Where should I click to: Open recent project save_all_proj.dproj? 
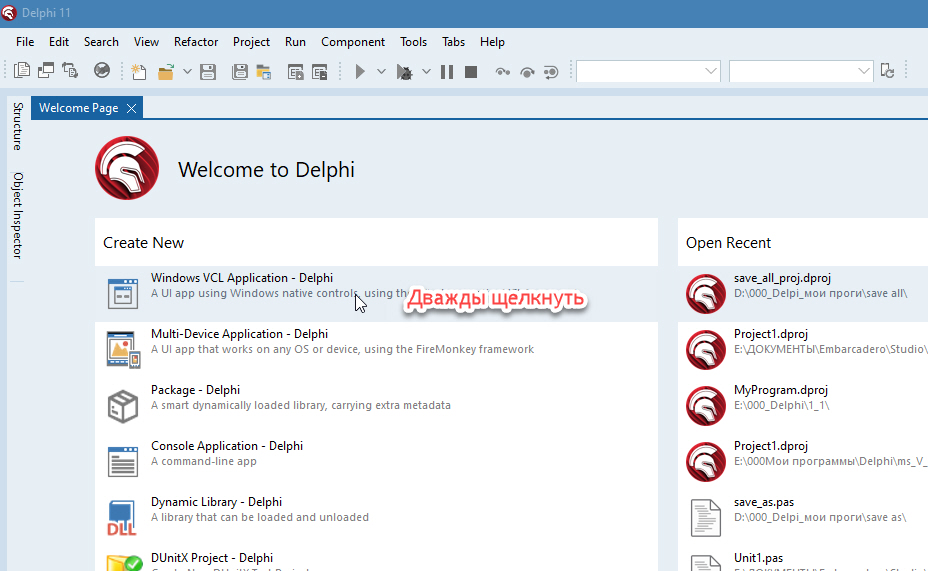(x=803, y=293)
